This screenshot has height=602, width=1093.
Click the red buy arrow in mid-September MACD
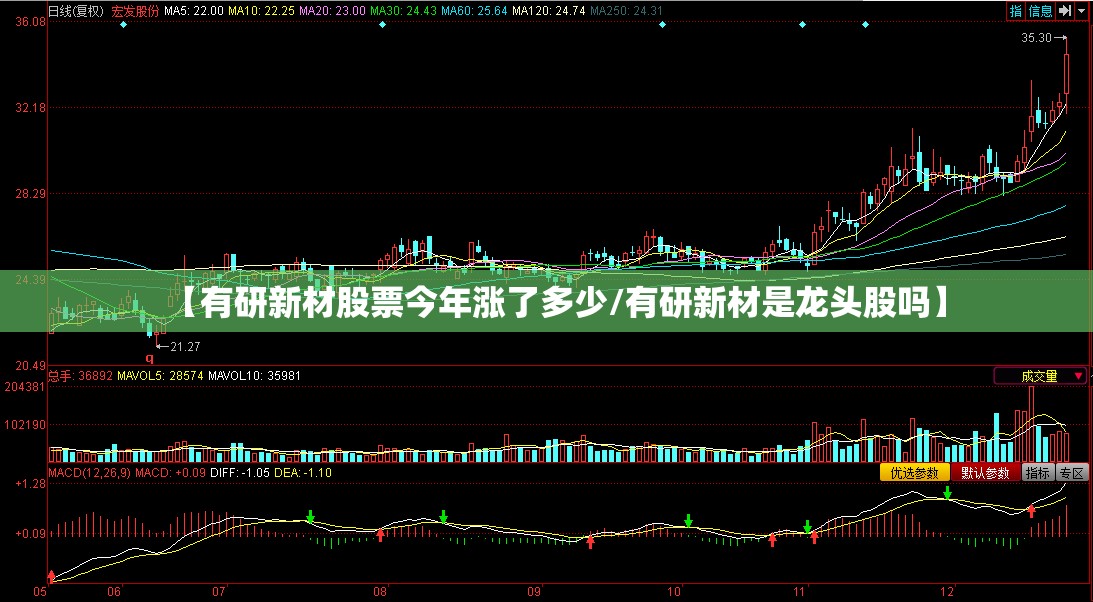590,541
